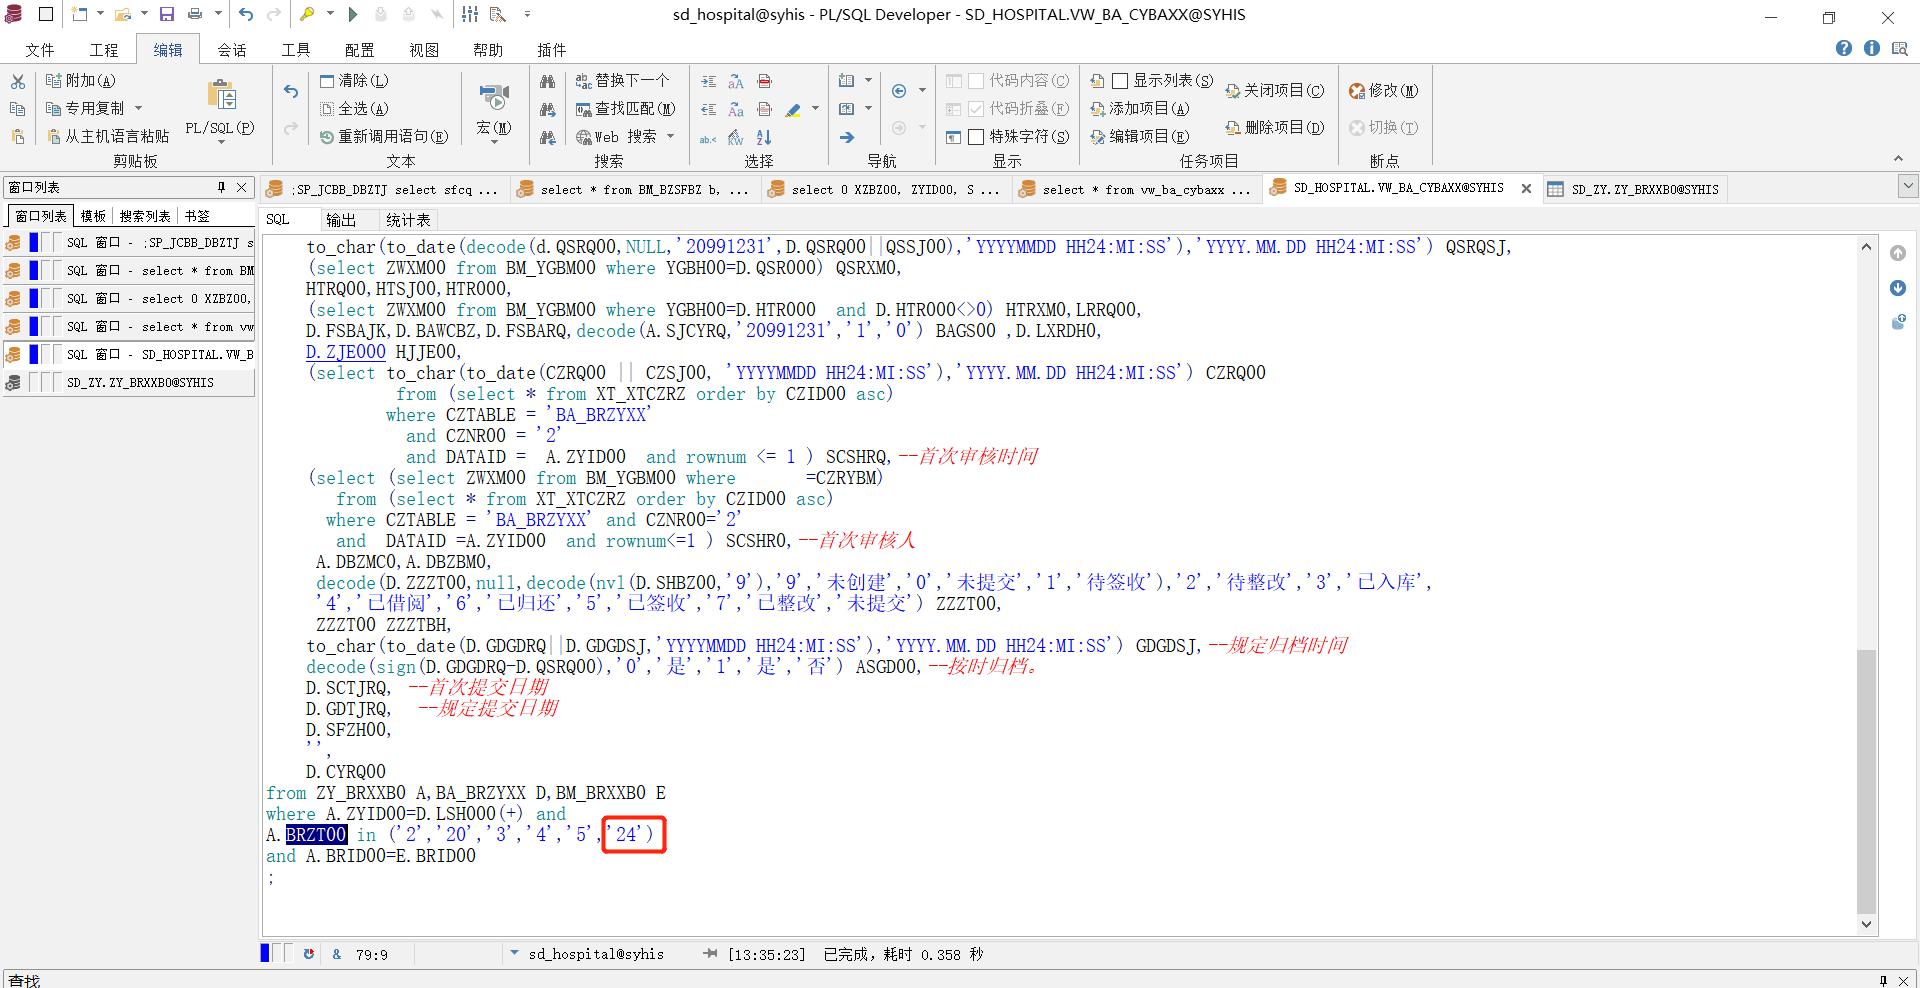Click the up-arrow circle beside editor
Image resolution: width=1920 pixels, height=988 pixels.
tap(1898, 254)
